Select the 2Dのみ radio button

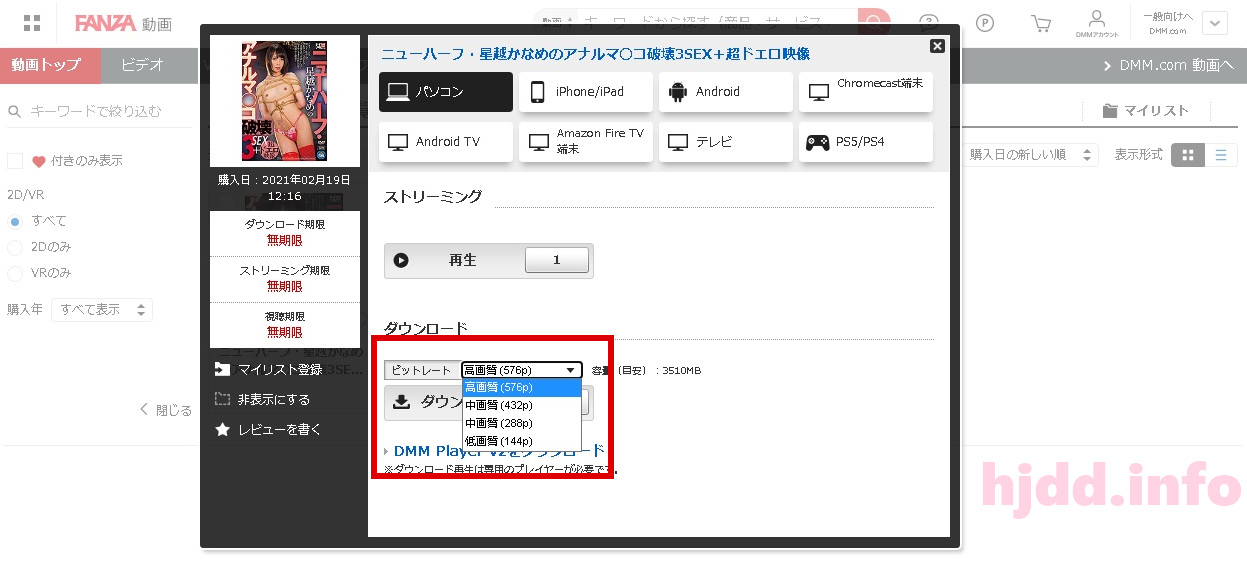point(15,247)
